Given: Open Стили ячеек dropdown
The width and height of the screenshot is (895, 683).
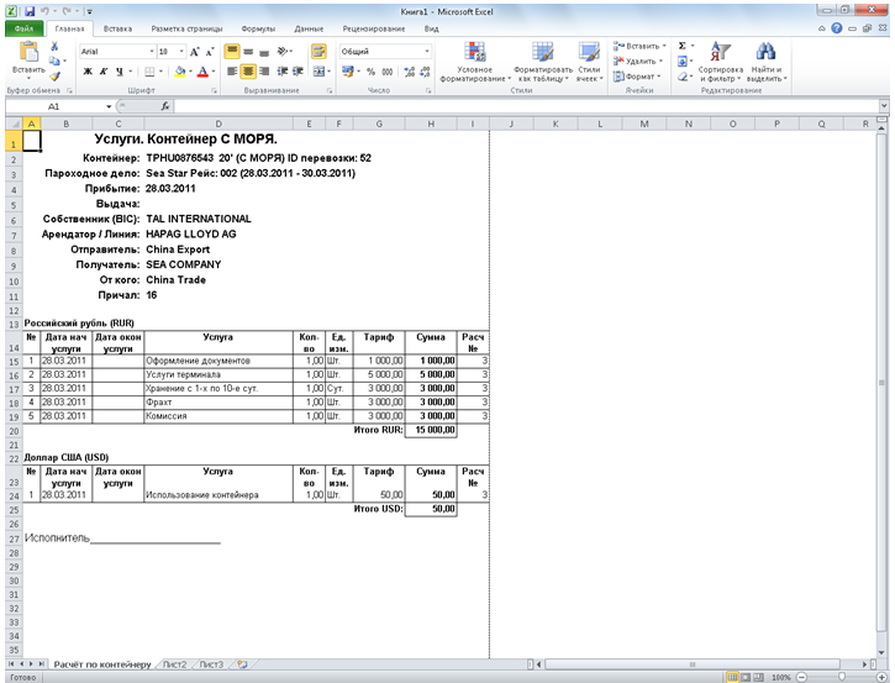Looking at the screenshot, I should click(x=588, y=63).
